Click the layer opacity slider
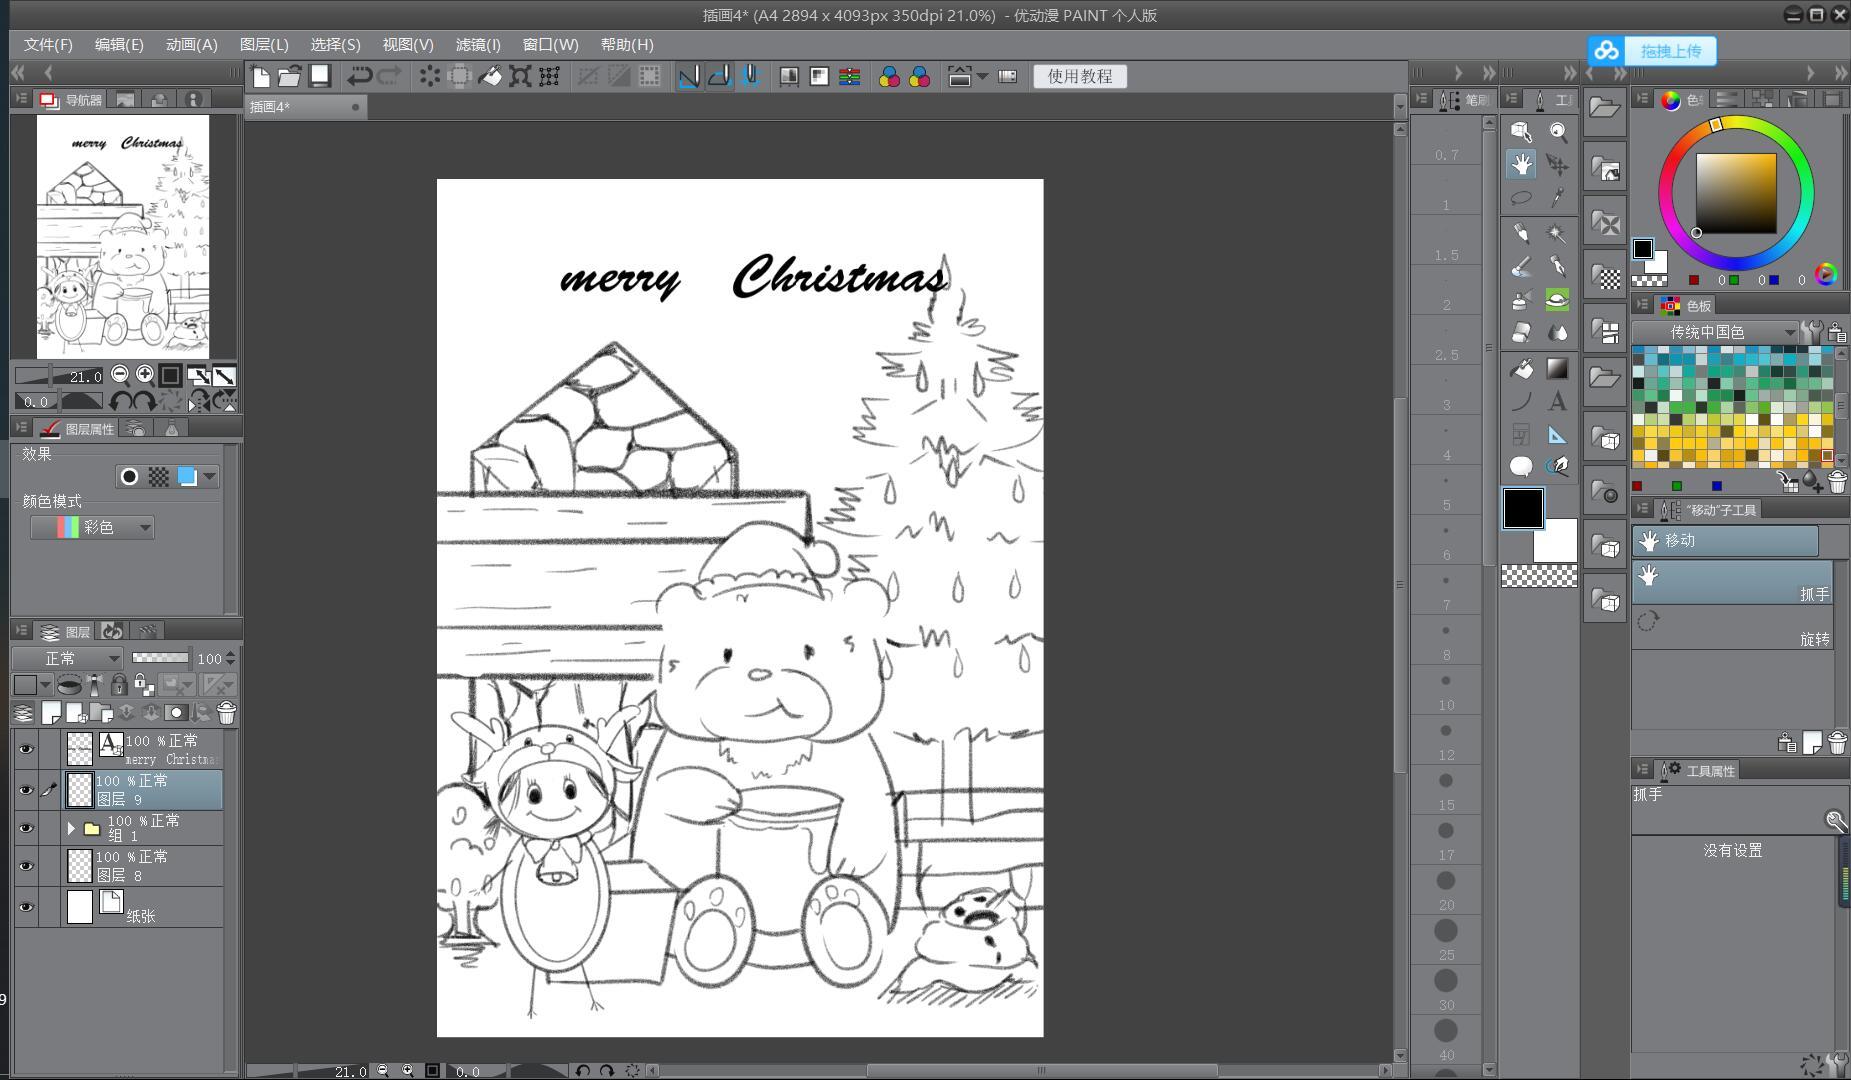Image resolution: width=1851 pixels, height=1080 pixels. click(160, 658)
